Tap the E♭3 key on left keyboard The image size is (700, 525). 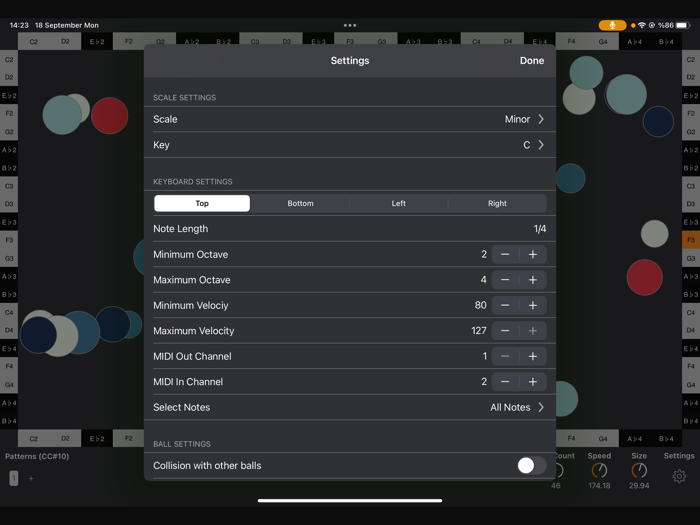tap(9, 222)
